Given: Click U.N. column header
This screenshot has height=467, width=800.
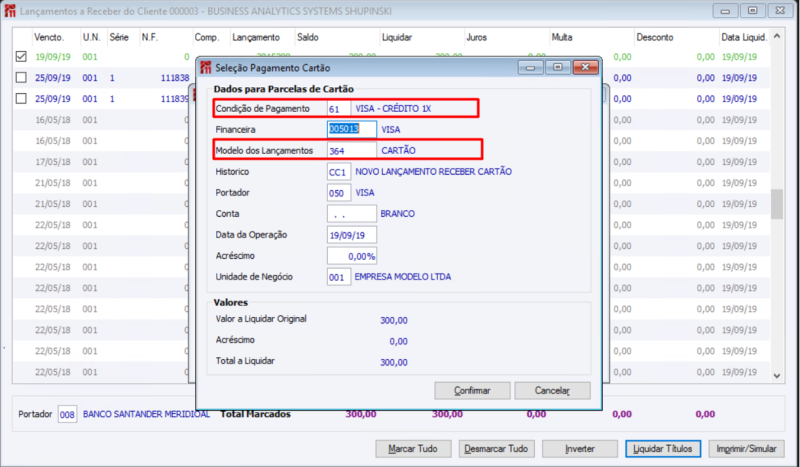Looking at the screenshot, I should click(92, 37).
